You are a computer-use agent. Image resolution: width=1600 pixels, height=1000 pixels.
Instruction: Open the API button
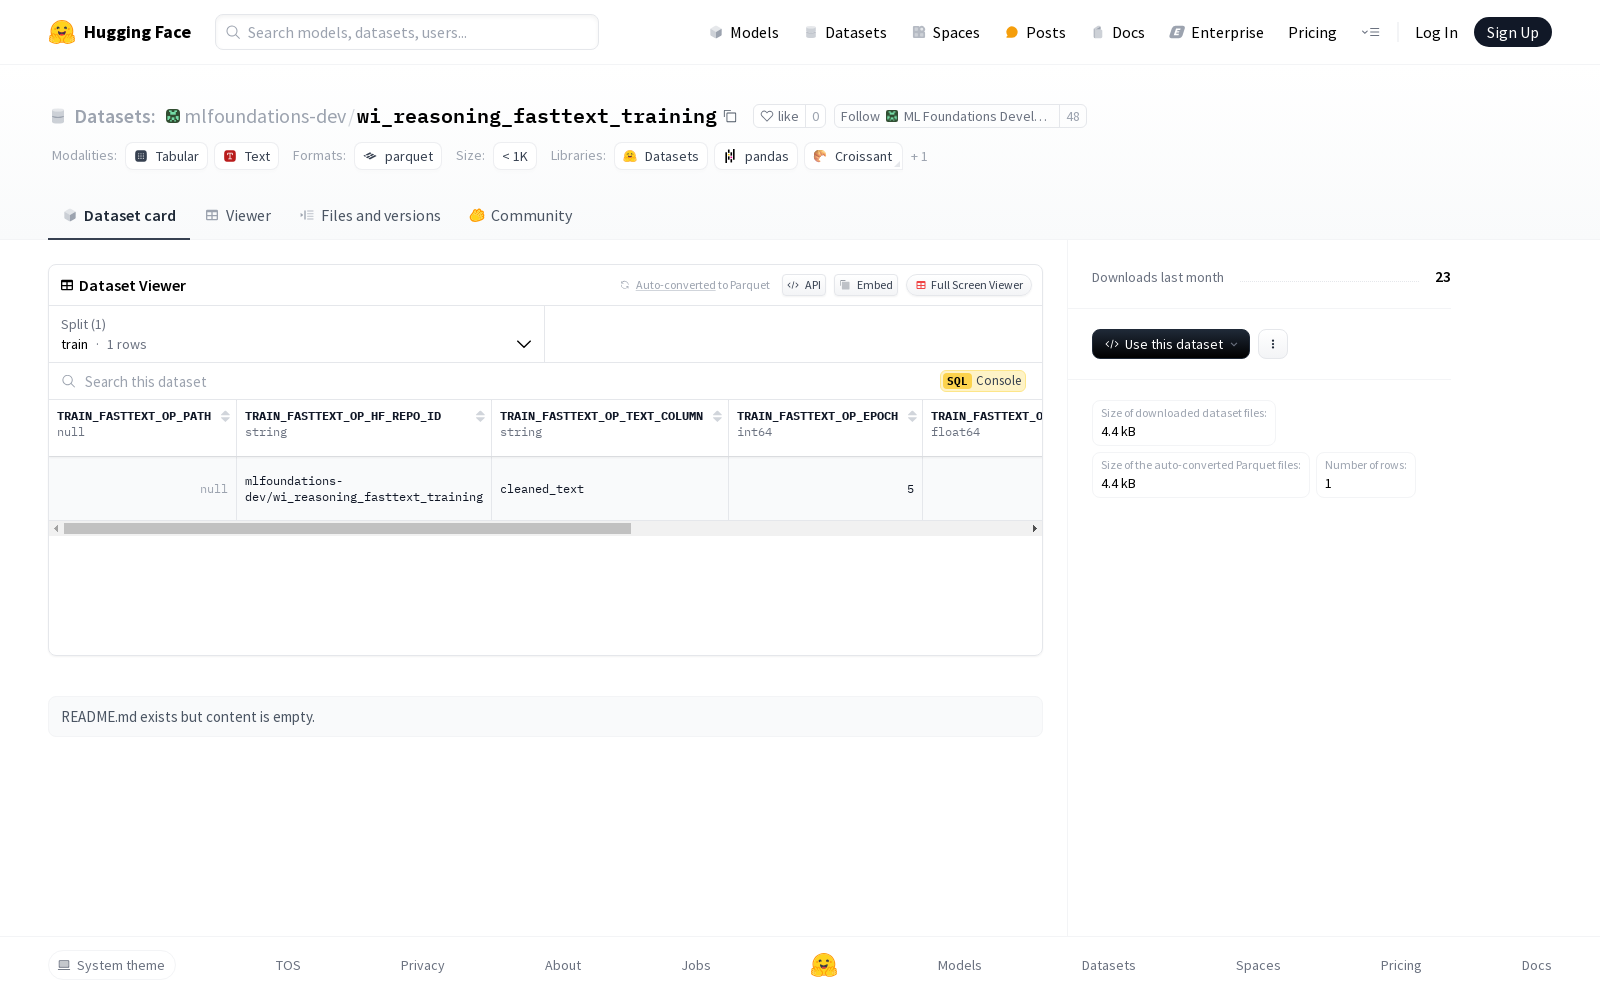tap(804, 285)
